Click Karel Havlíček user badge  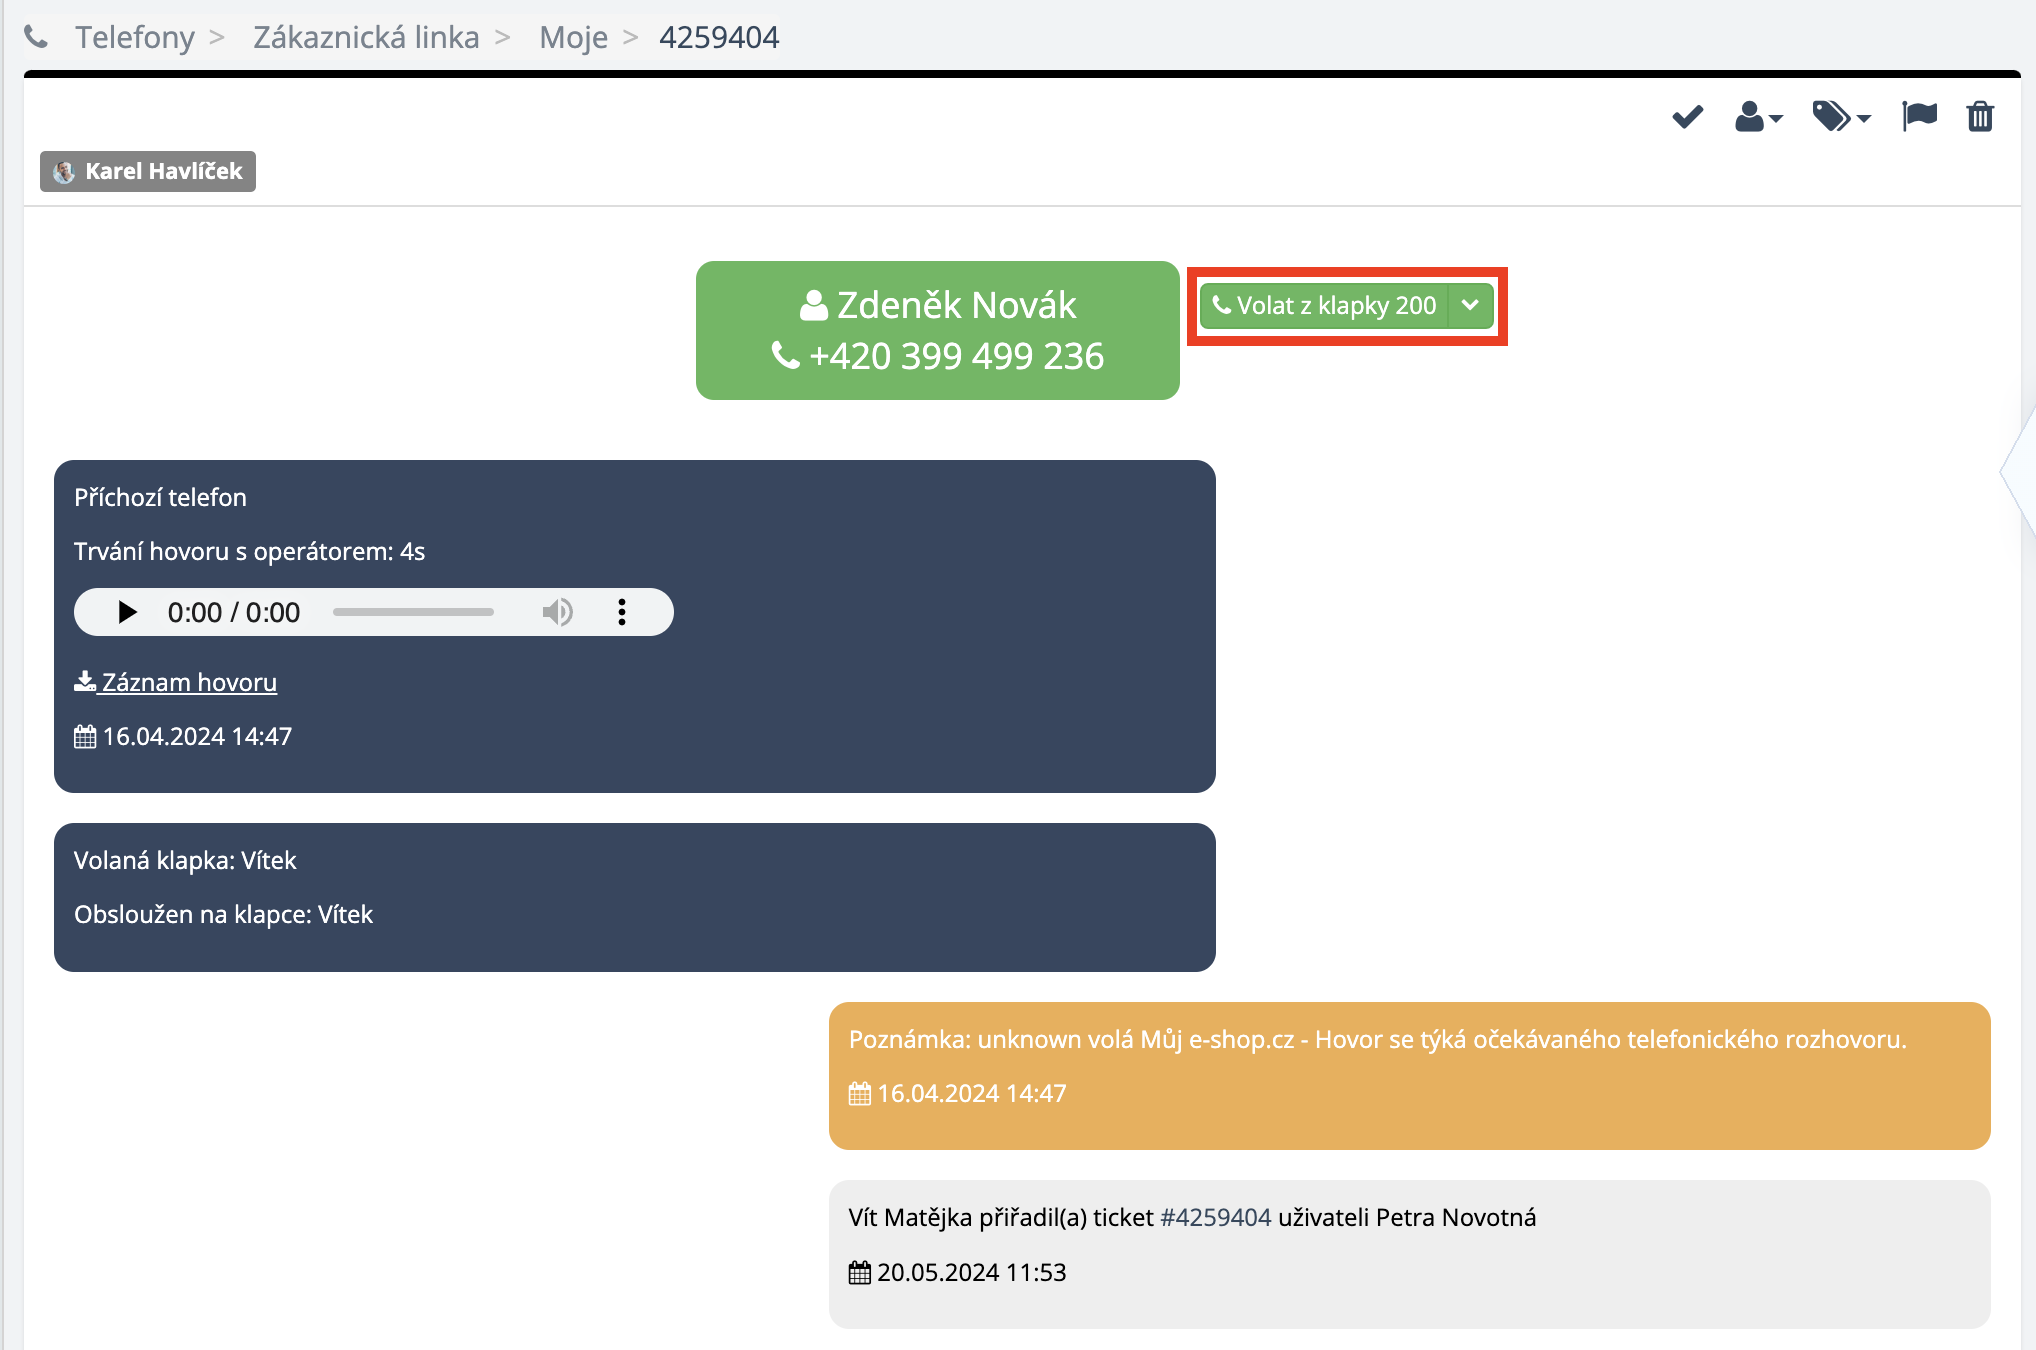[x=148, y=171]
